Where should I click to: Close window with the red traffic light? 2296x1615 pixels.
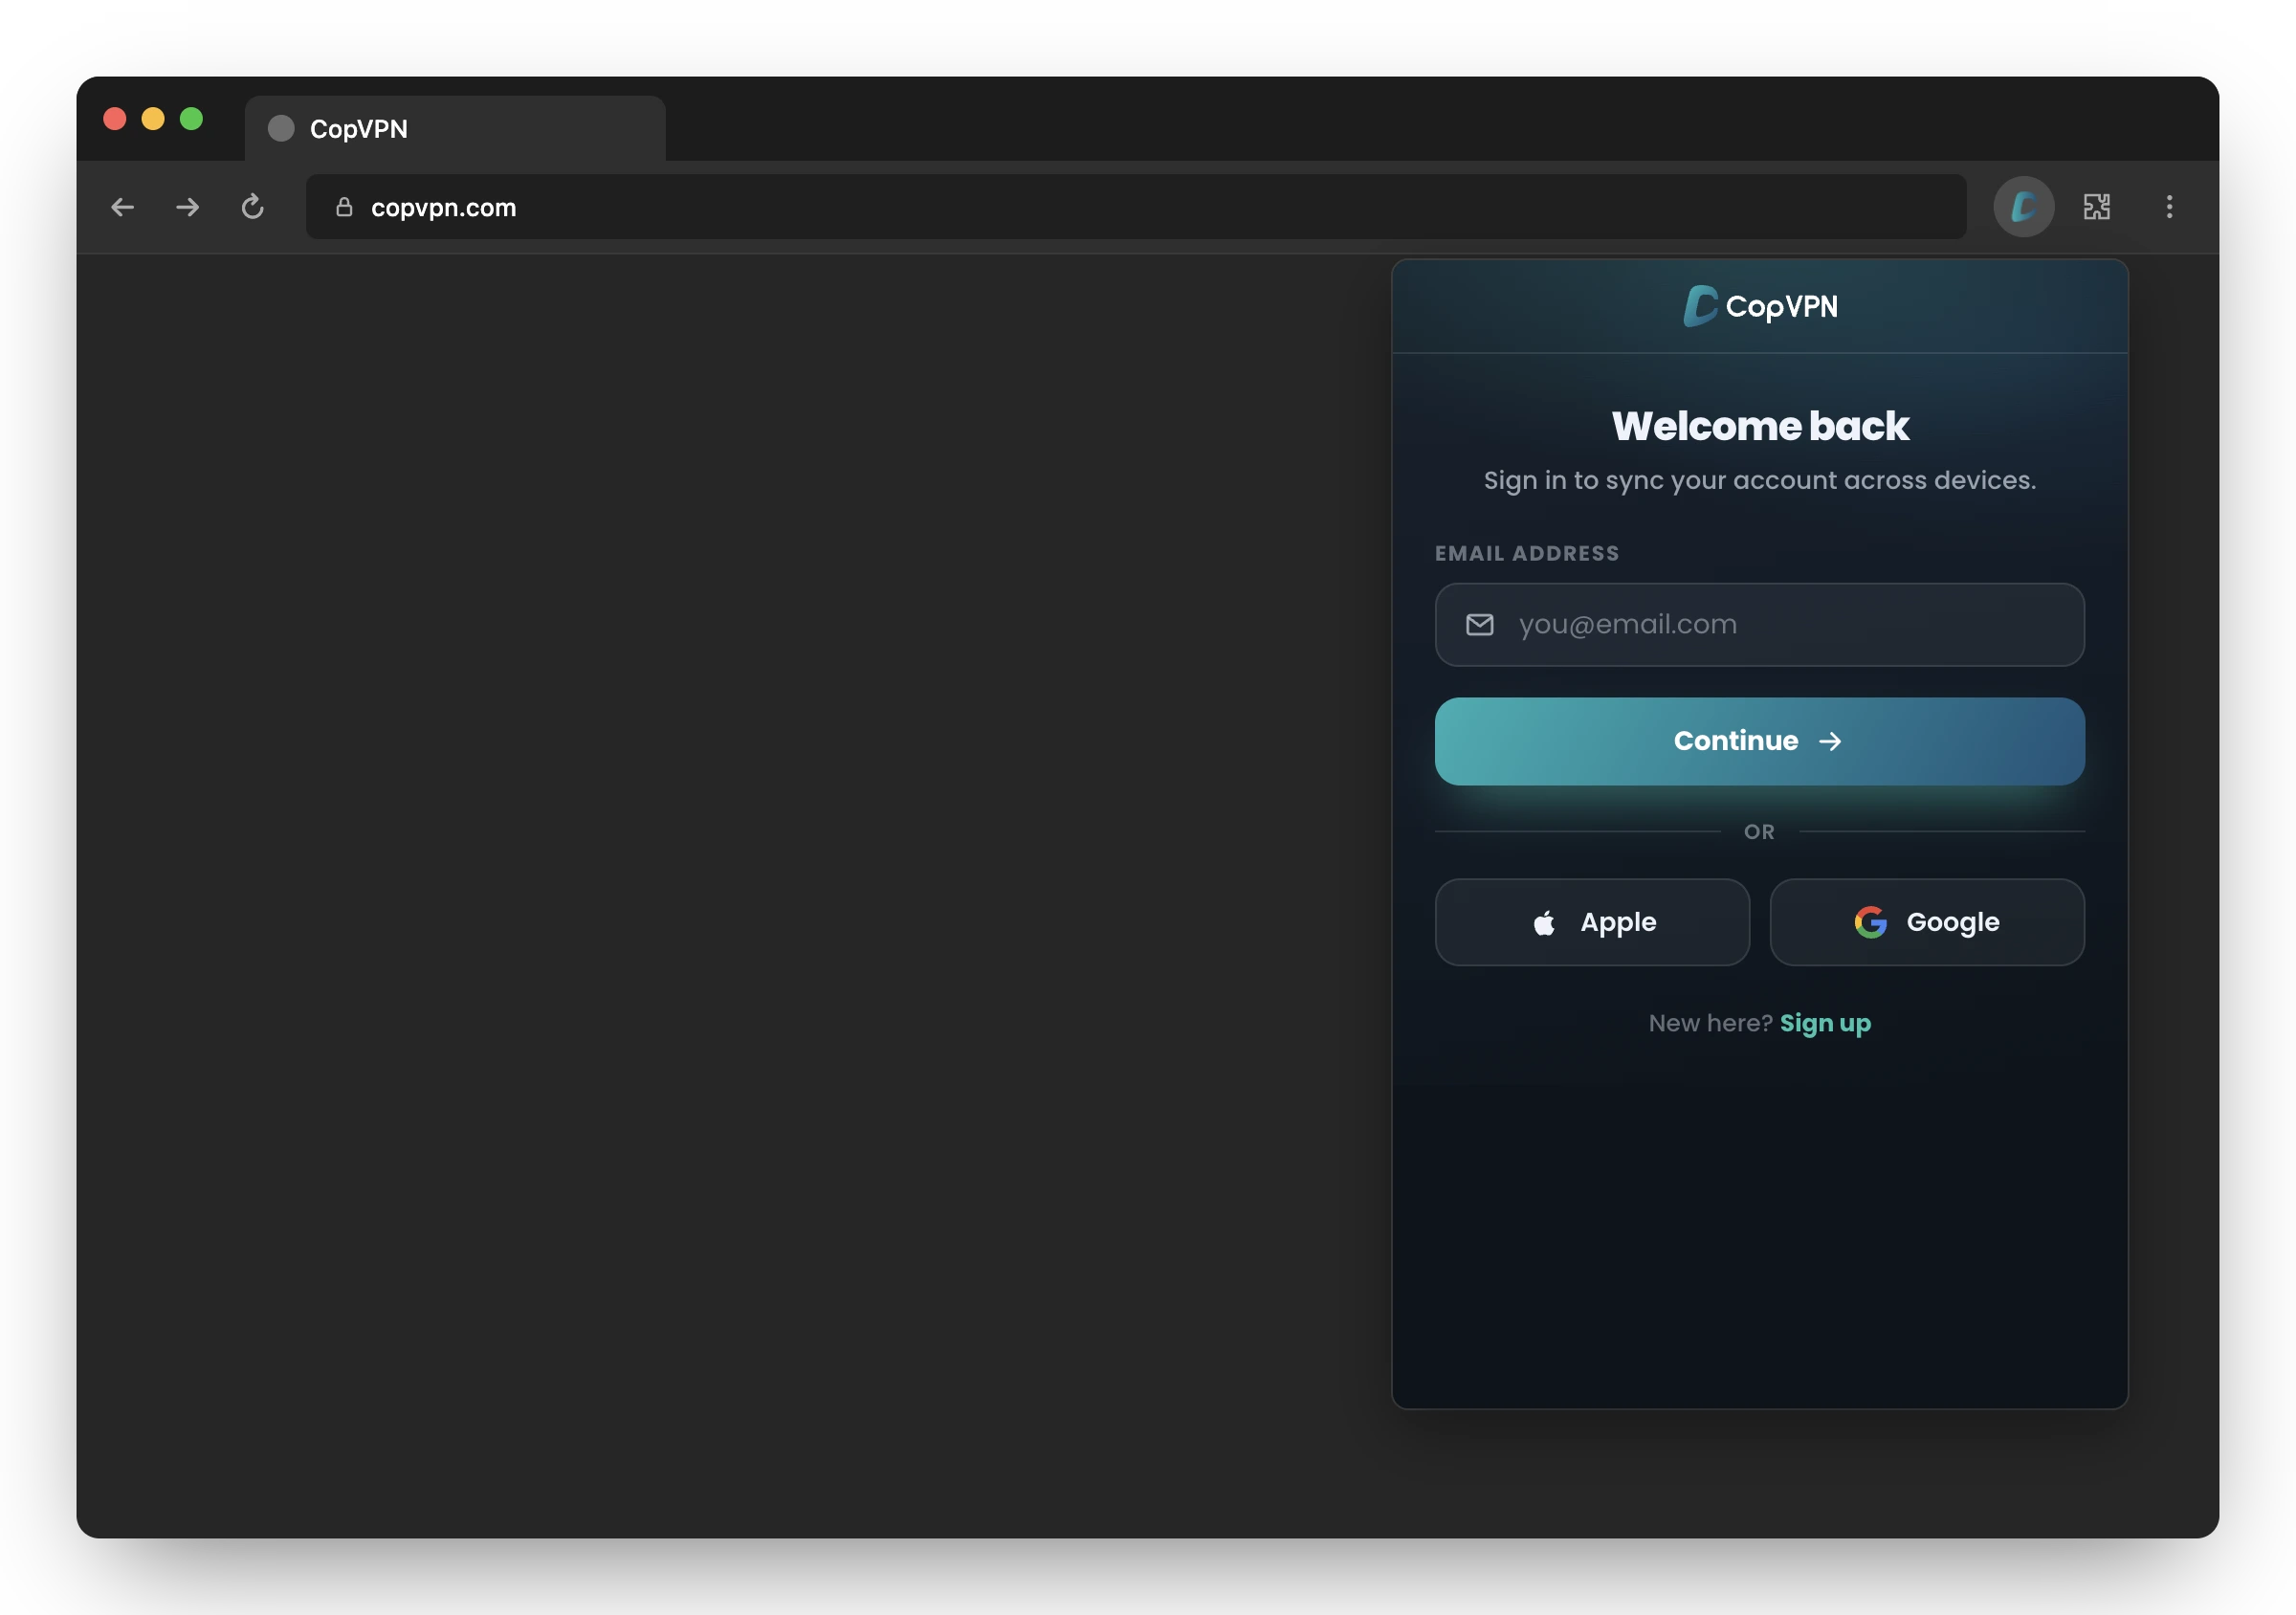(x=115, y=119)
